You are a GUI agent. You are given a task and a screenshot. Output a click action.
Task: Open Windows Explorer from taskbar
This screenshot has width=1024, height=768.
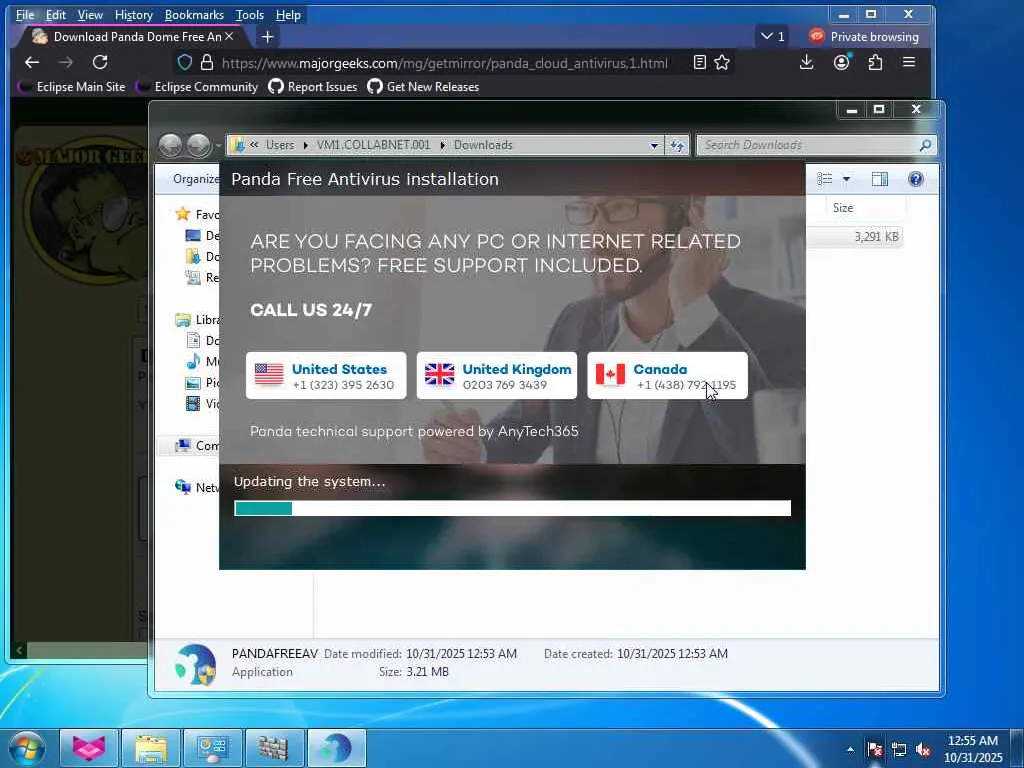point(151,748)
